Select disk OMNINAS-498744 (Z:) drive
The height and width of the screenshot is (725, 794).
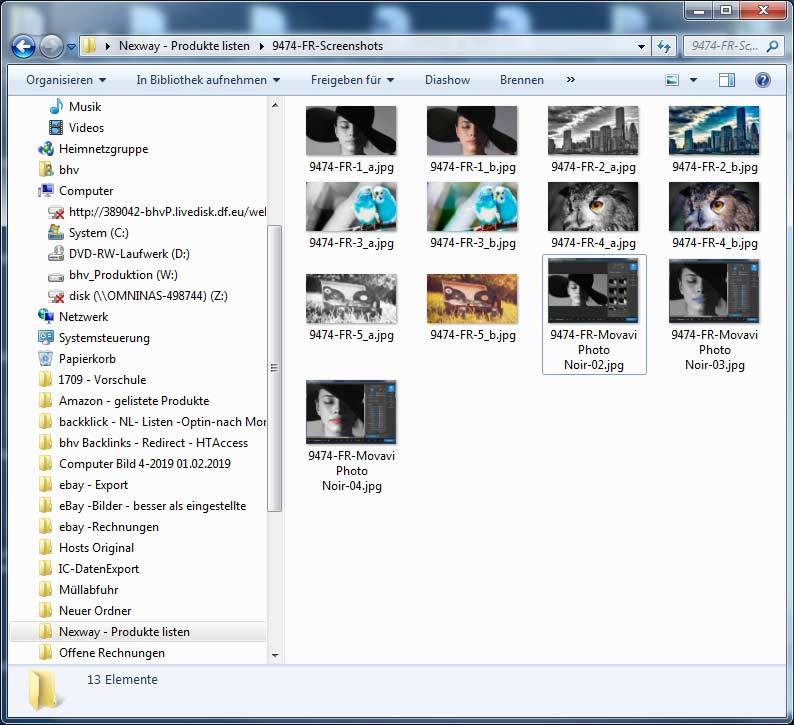point(148,296)
